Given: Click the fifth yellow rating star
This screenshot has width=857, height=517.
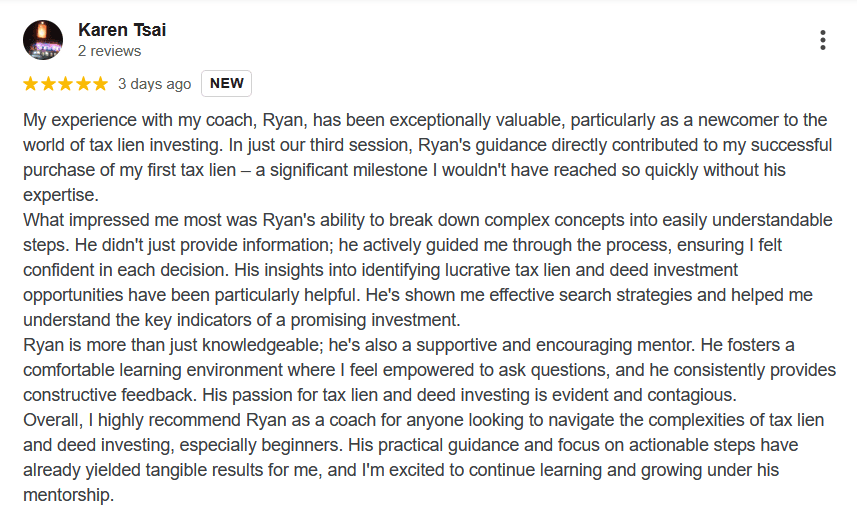Looking at the screenshot, I should [99, 84].
